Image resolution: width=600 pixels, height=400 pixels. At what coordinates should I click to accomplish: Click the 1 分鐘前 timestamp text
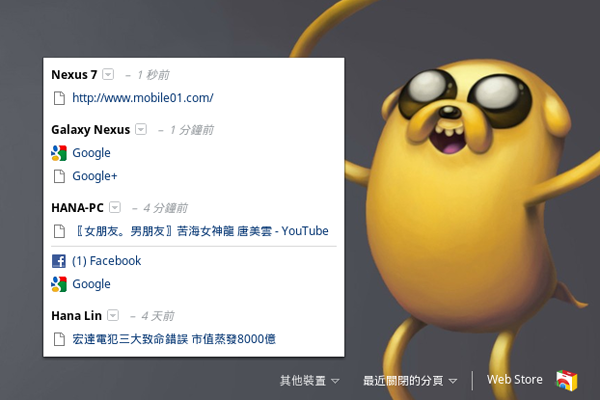(192, 130)
